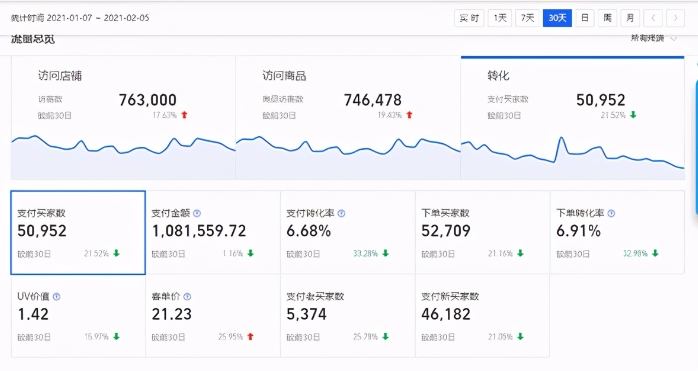Click the date range 2021-01-07 ~ 2021-02-05
Viewport: 698px width, 371px height.
[x=98, y=18]
